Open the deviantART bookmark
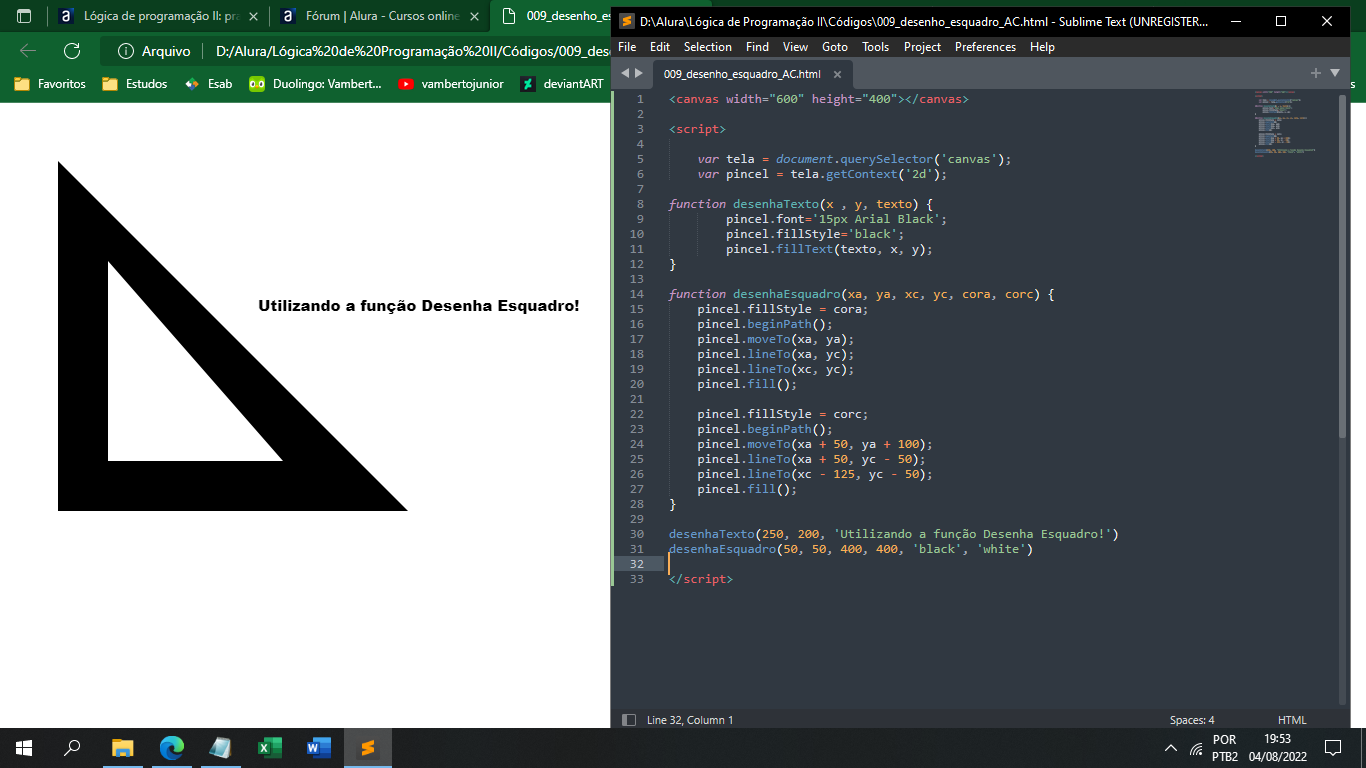This screenshot has height=768, width=1366. (x=562, y=84)
